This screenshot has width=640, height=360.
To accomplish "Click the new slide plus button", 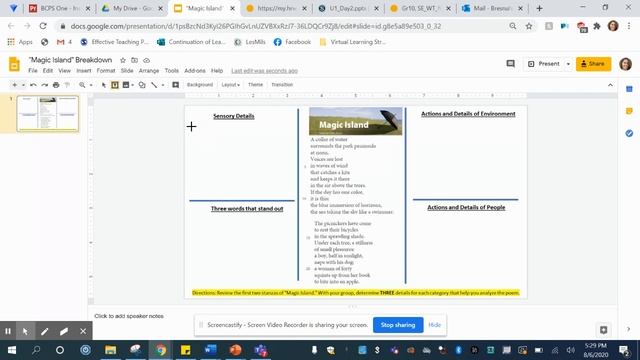I will coord(14,85).
